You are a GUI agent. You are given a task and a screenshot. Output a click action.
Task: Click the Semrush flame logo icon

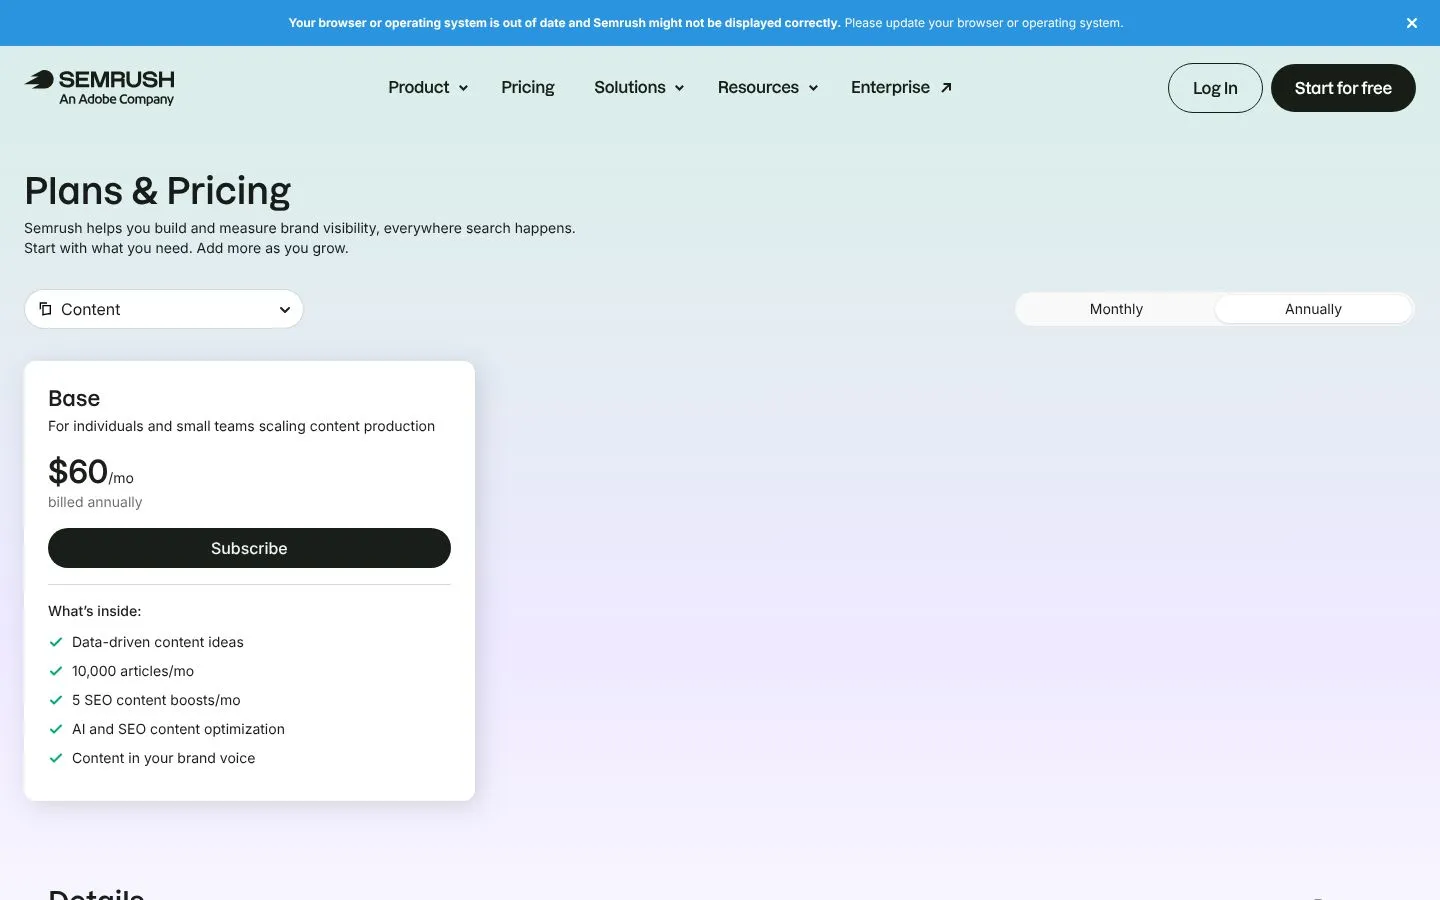coord(39,80)
